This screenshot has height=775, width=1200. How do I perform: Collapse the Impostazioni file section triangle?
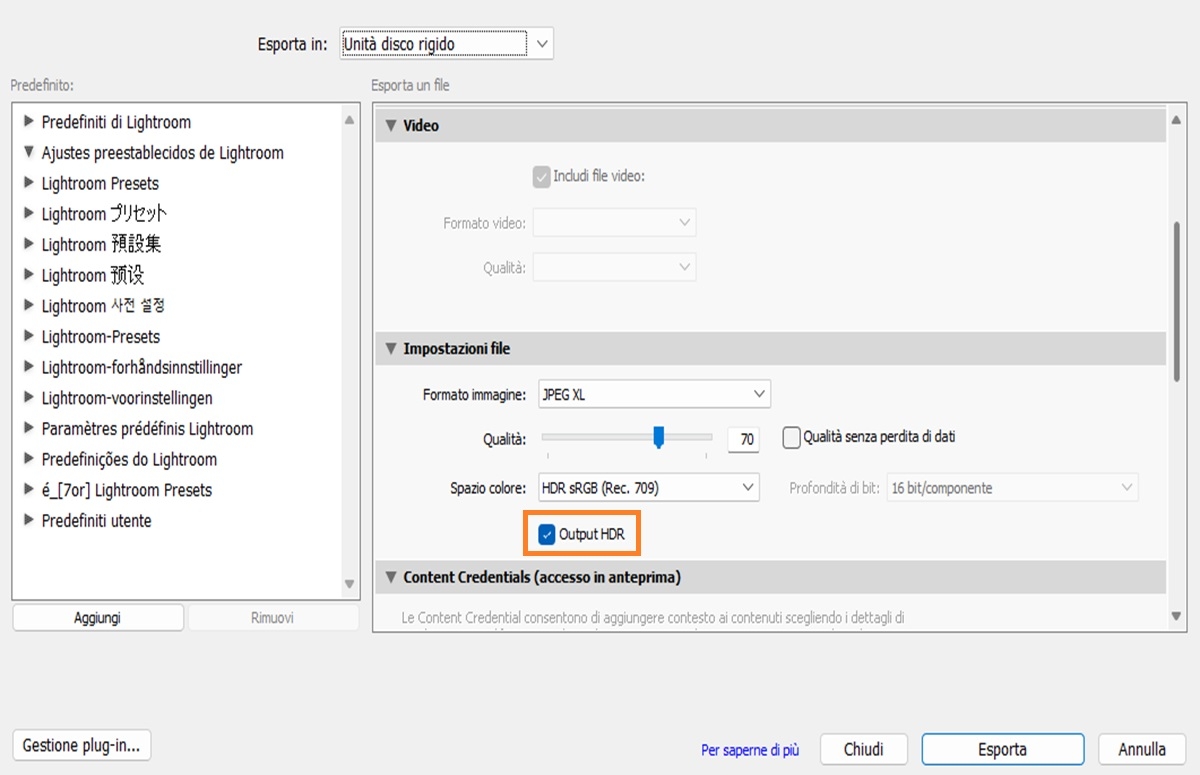point(390,349)
